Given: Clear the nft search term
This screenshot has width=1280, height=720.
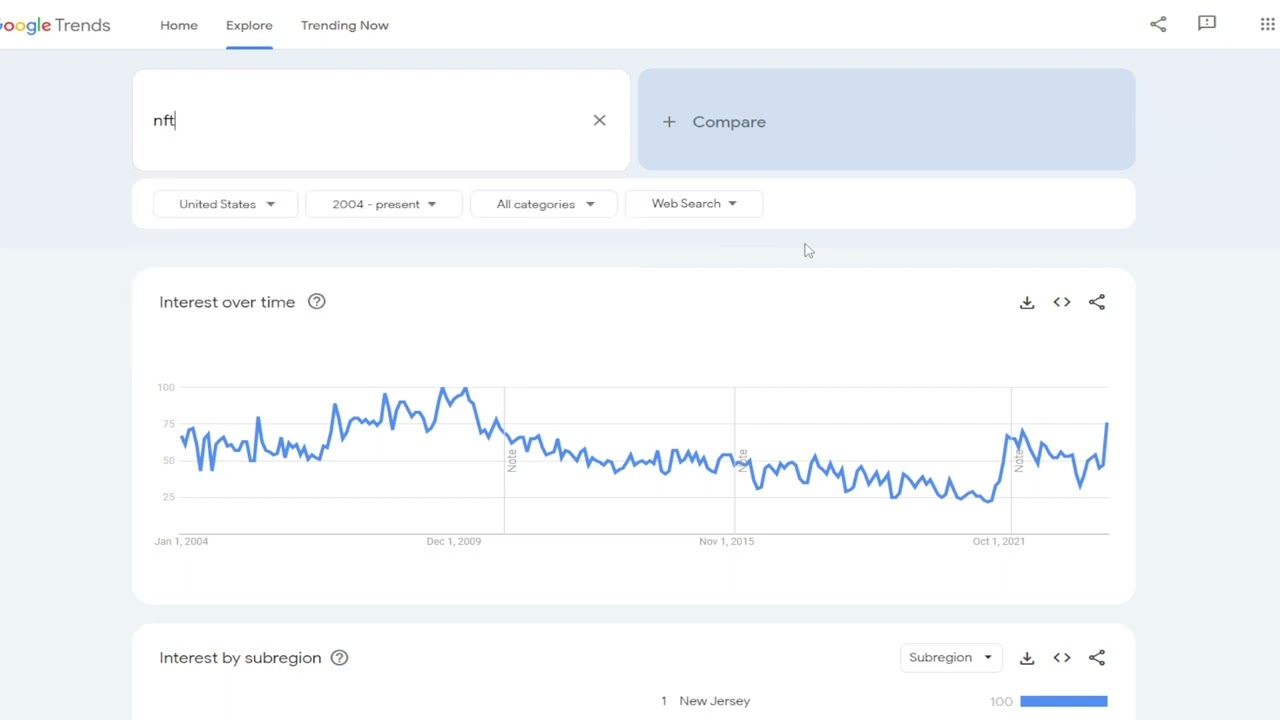Looking at the screenshot, I should click(x=599, y=120).
